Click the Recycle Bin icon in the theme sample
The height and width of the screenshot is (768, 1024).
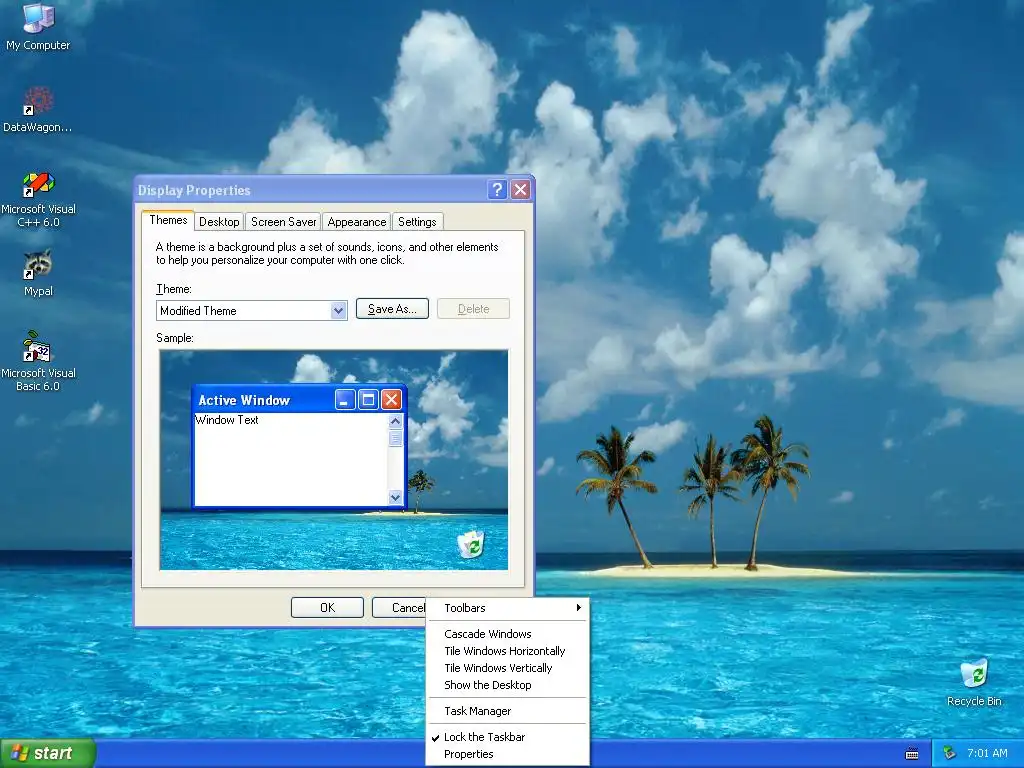pyautogui.click(x=470, y=544)
